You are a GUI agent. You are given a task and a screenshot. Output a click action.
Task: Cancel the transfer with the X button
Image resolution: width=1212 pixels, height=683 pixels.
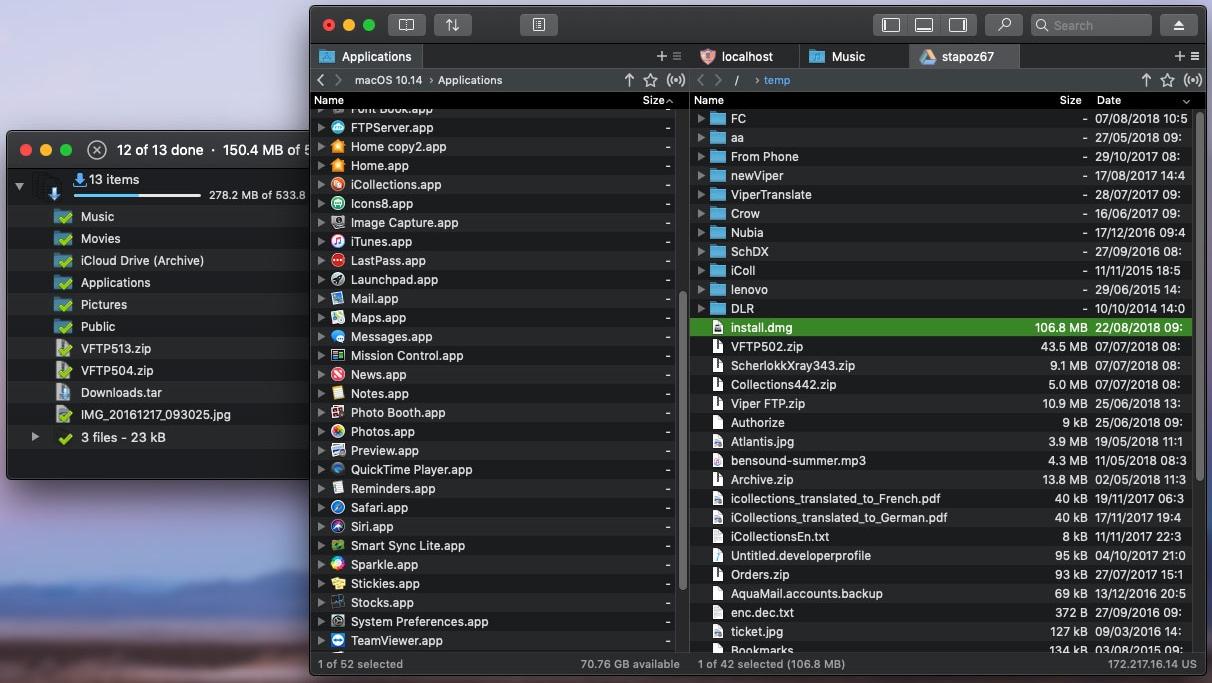click(x=96, y=150)
